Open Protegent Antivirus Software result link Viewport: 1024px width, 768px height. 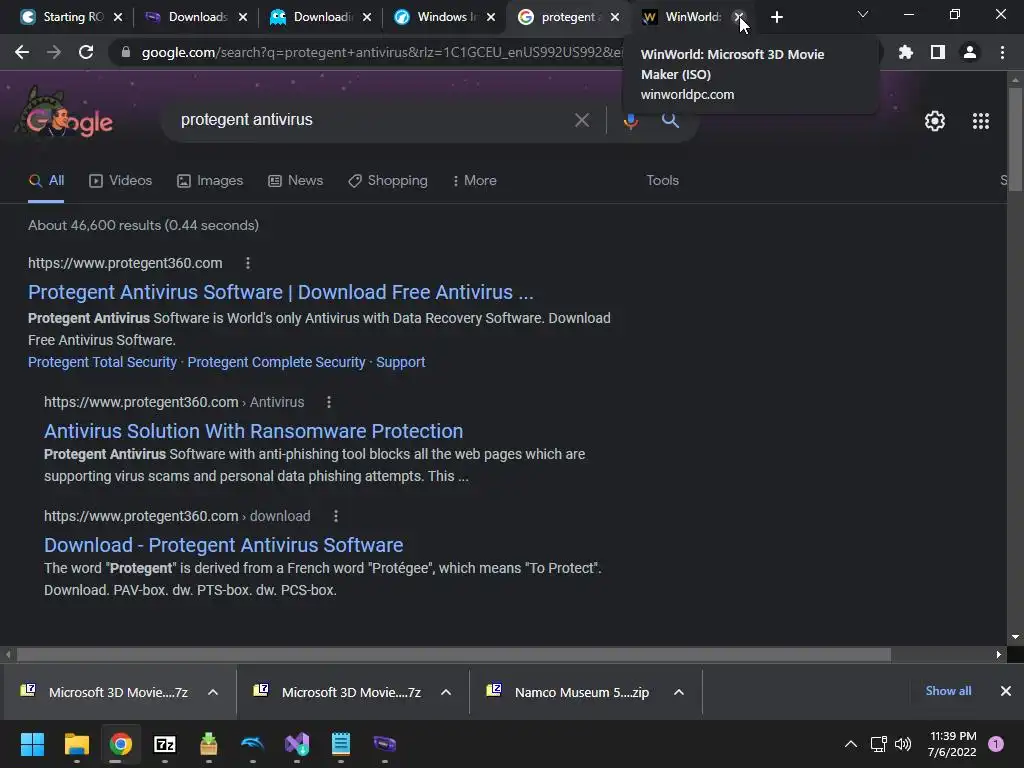click(281, 292)
